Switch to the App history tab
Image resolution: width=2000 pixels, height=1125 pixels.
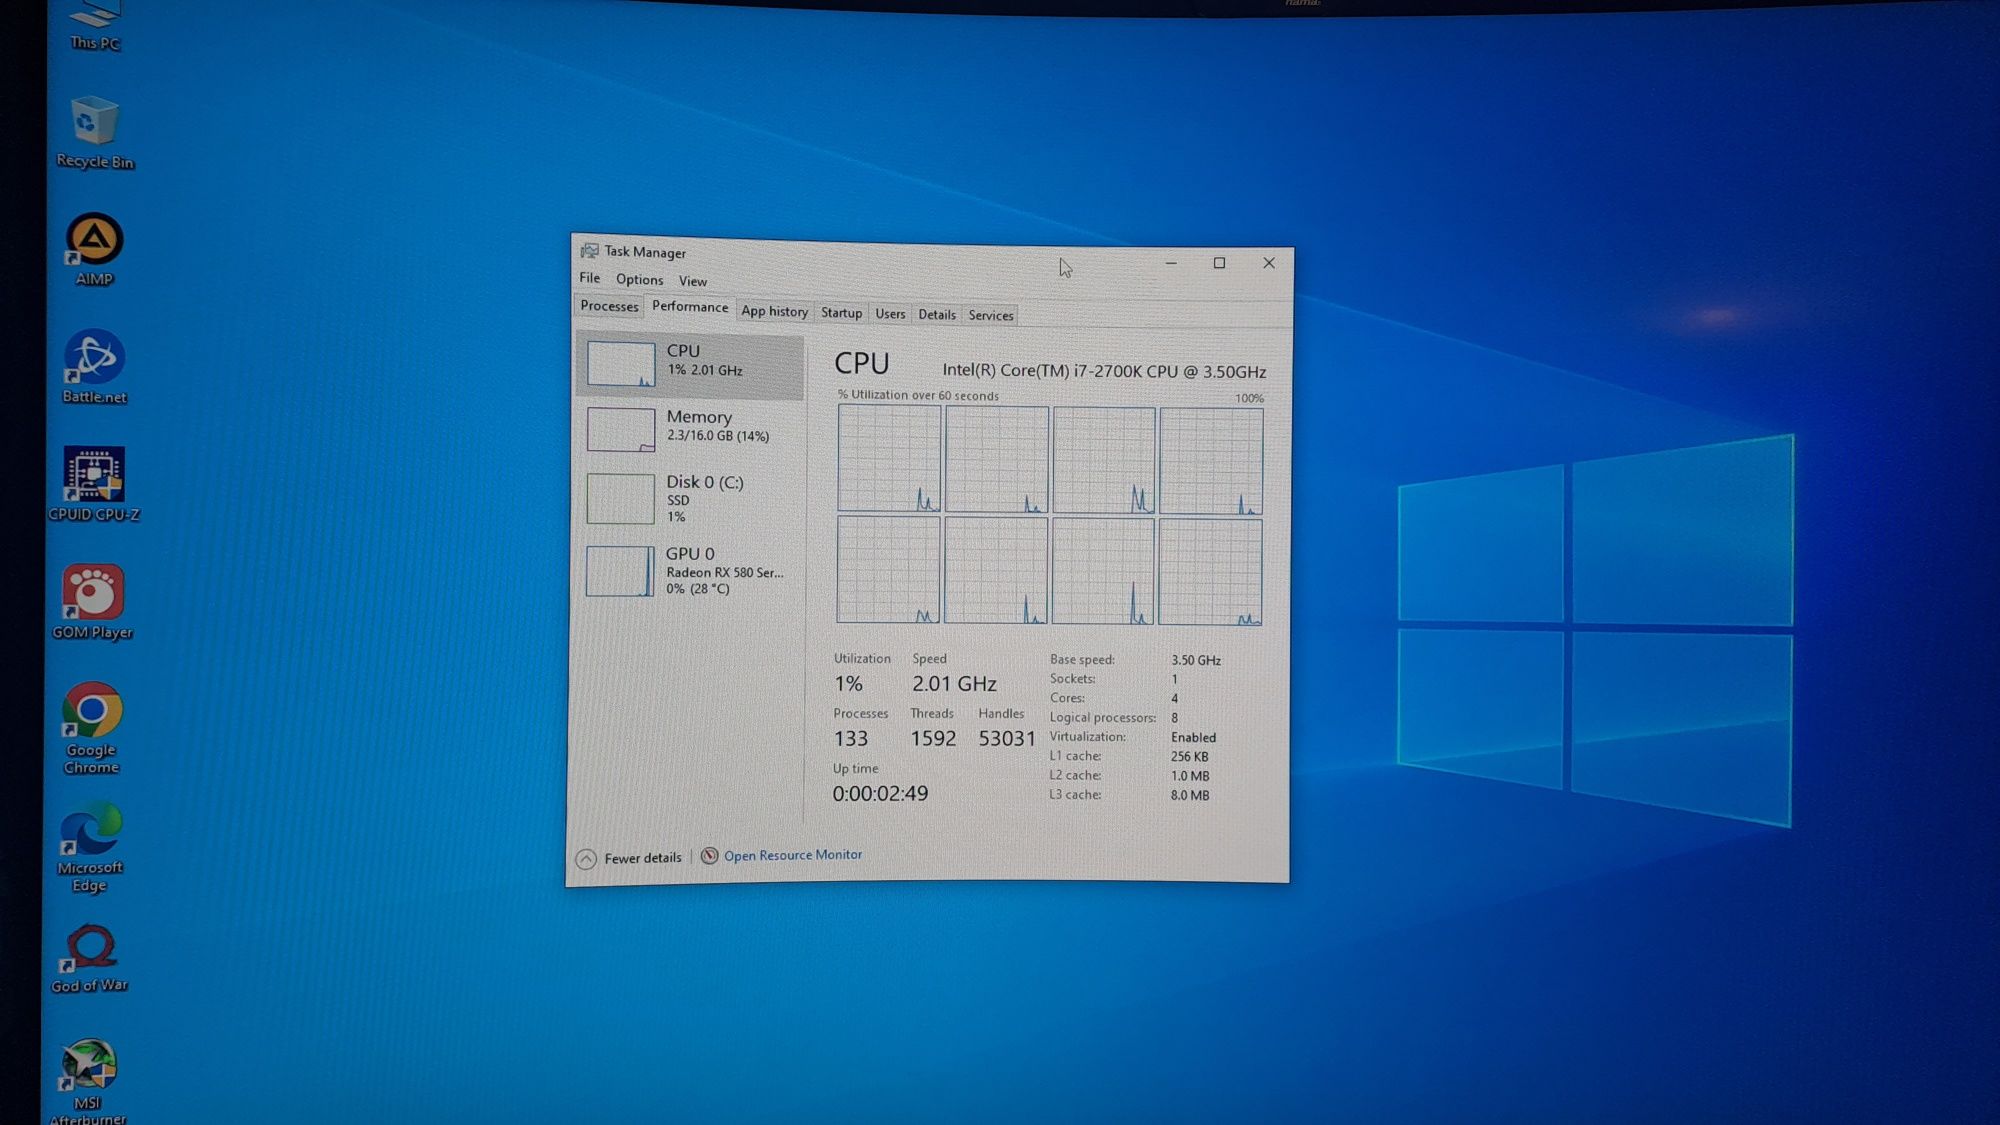[x=774, y=311]
